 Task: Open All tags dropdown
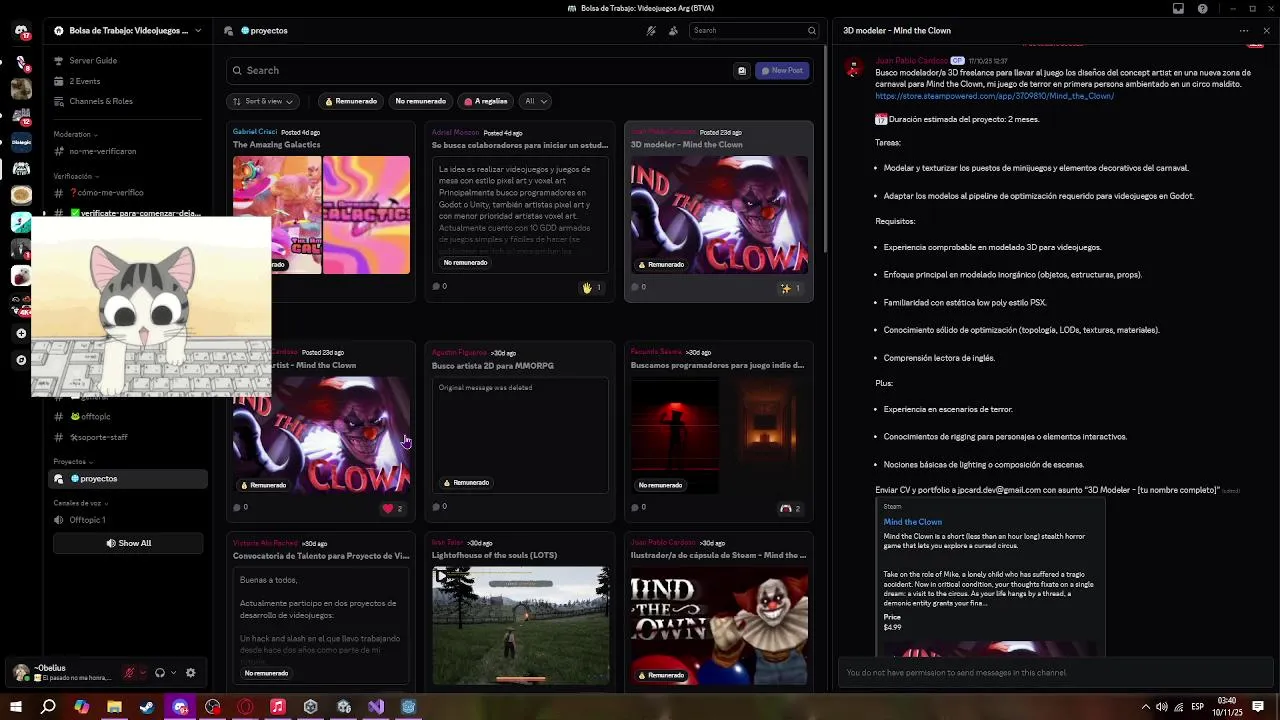point(535,101)
